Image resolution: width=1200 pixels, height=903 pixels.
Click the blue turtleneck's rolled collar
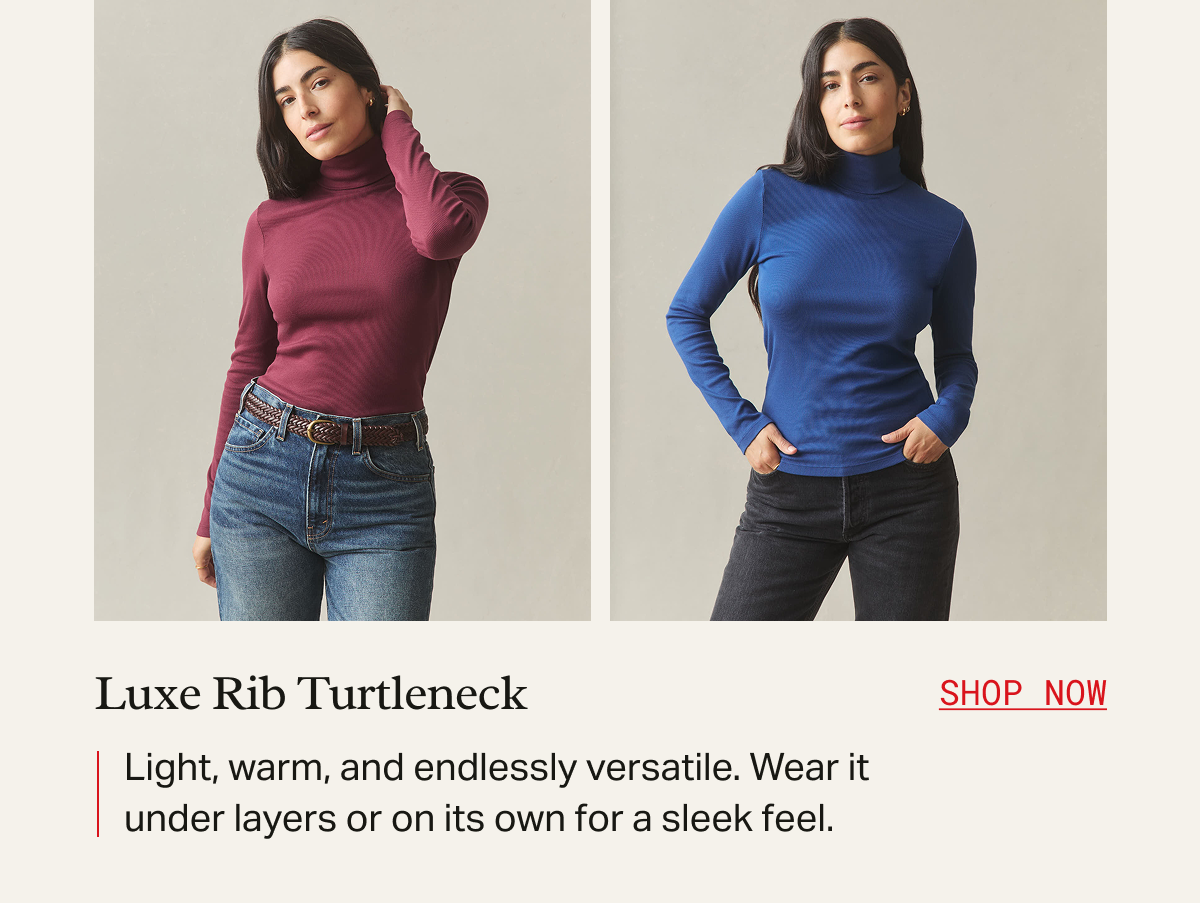[866, 170]
